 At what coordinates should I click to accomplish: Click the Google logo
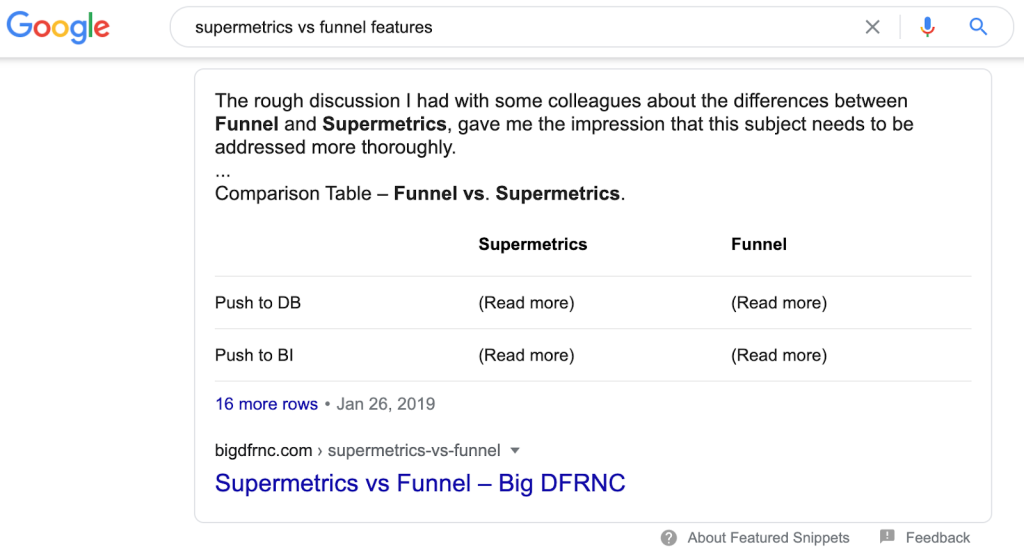click(x=58, y=27)
